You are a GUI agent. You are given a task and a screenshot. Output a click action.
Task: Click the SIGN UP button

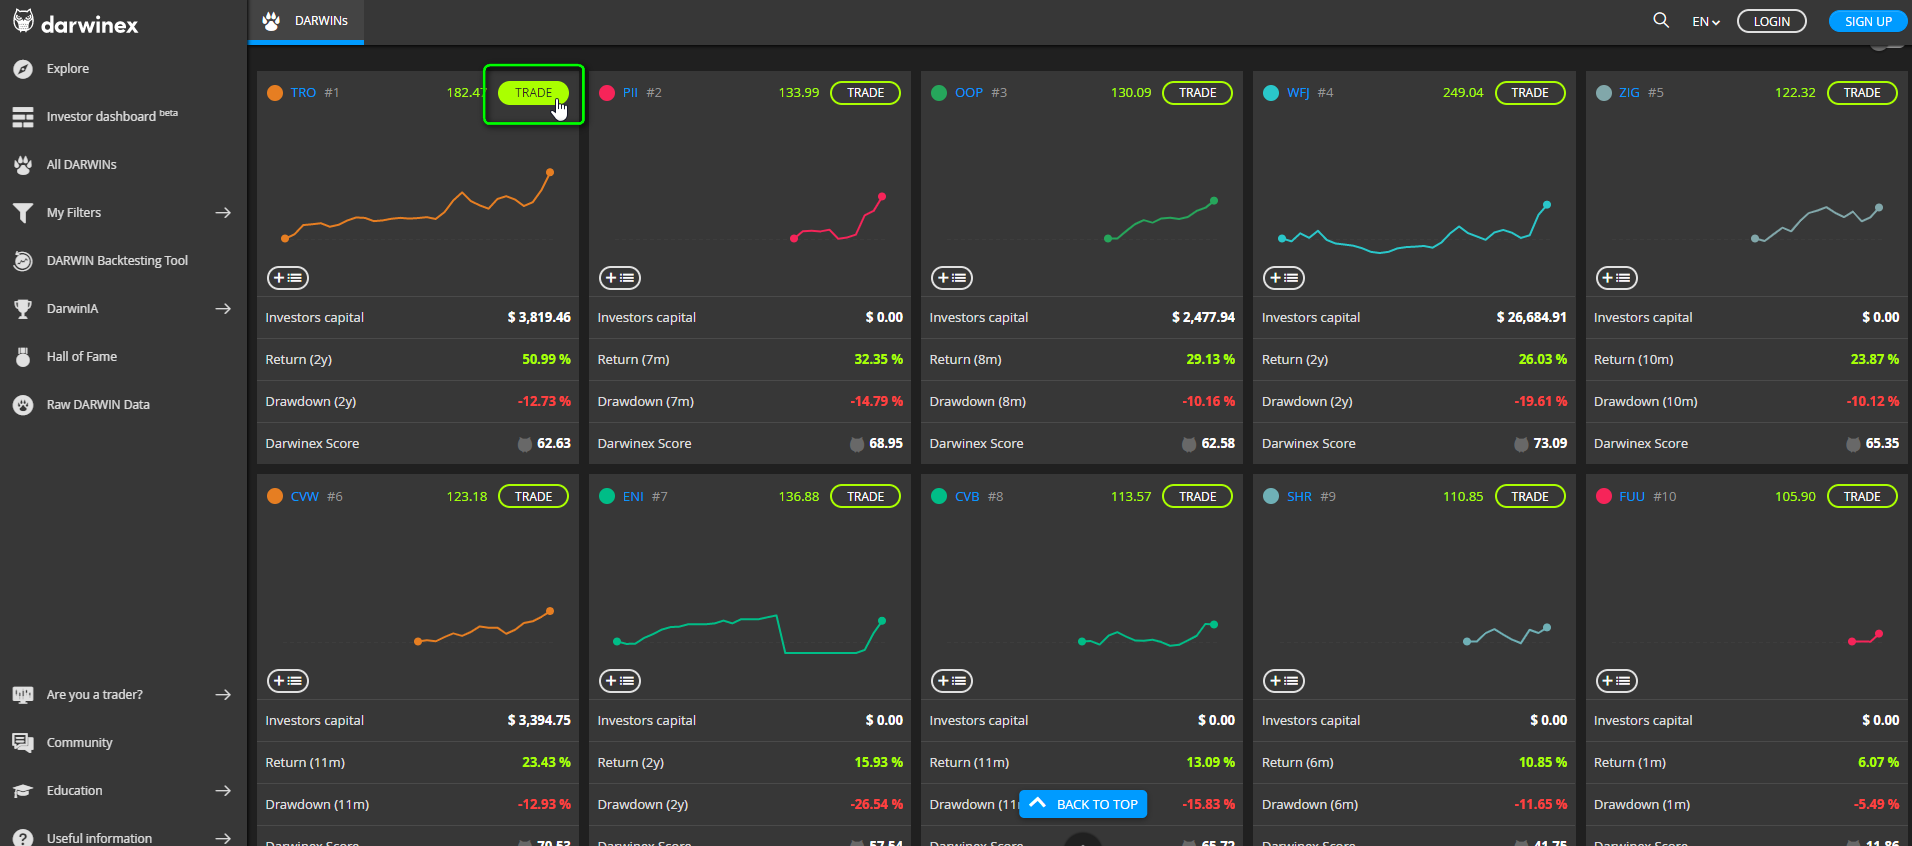point(1868,21)
